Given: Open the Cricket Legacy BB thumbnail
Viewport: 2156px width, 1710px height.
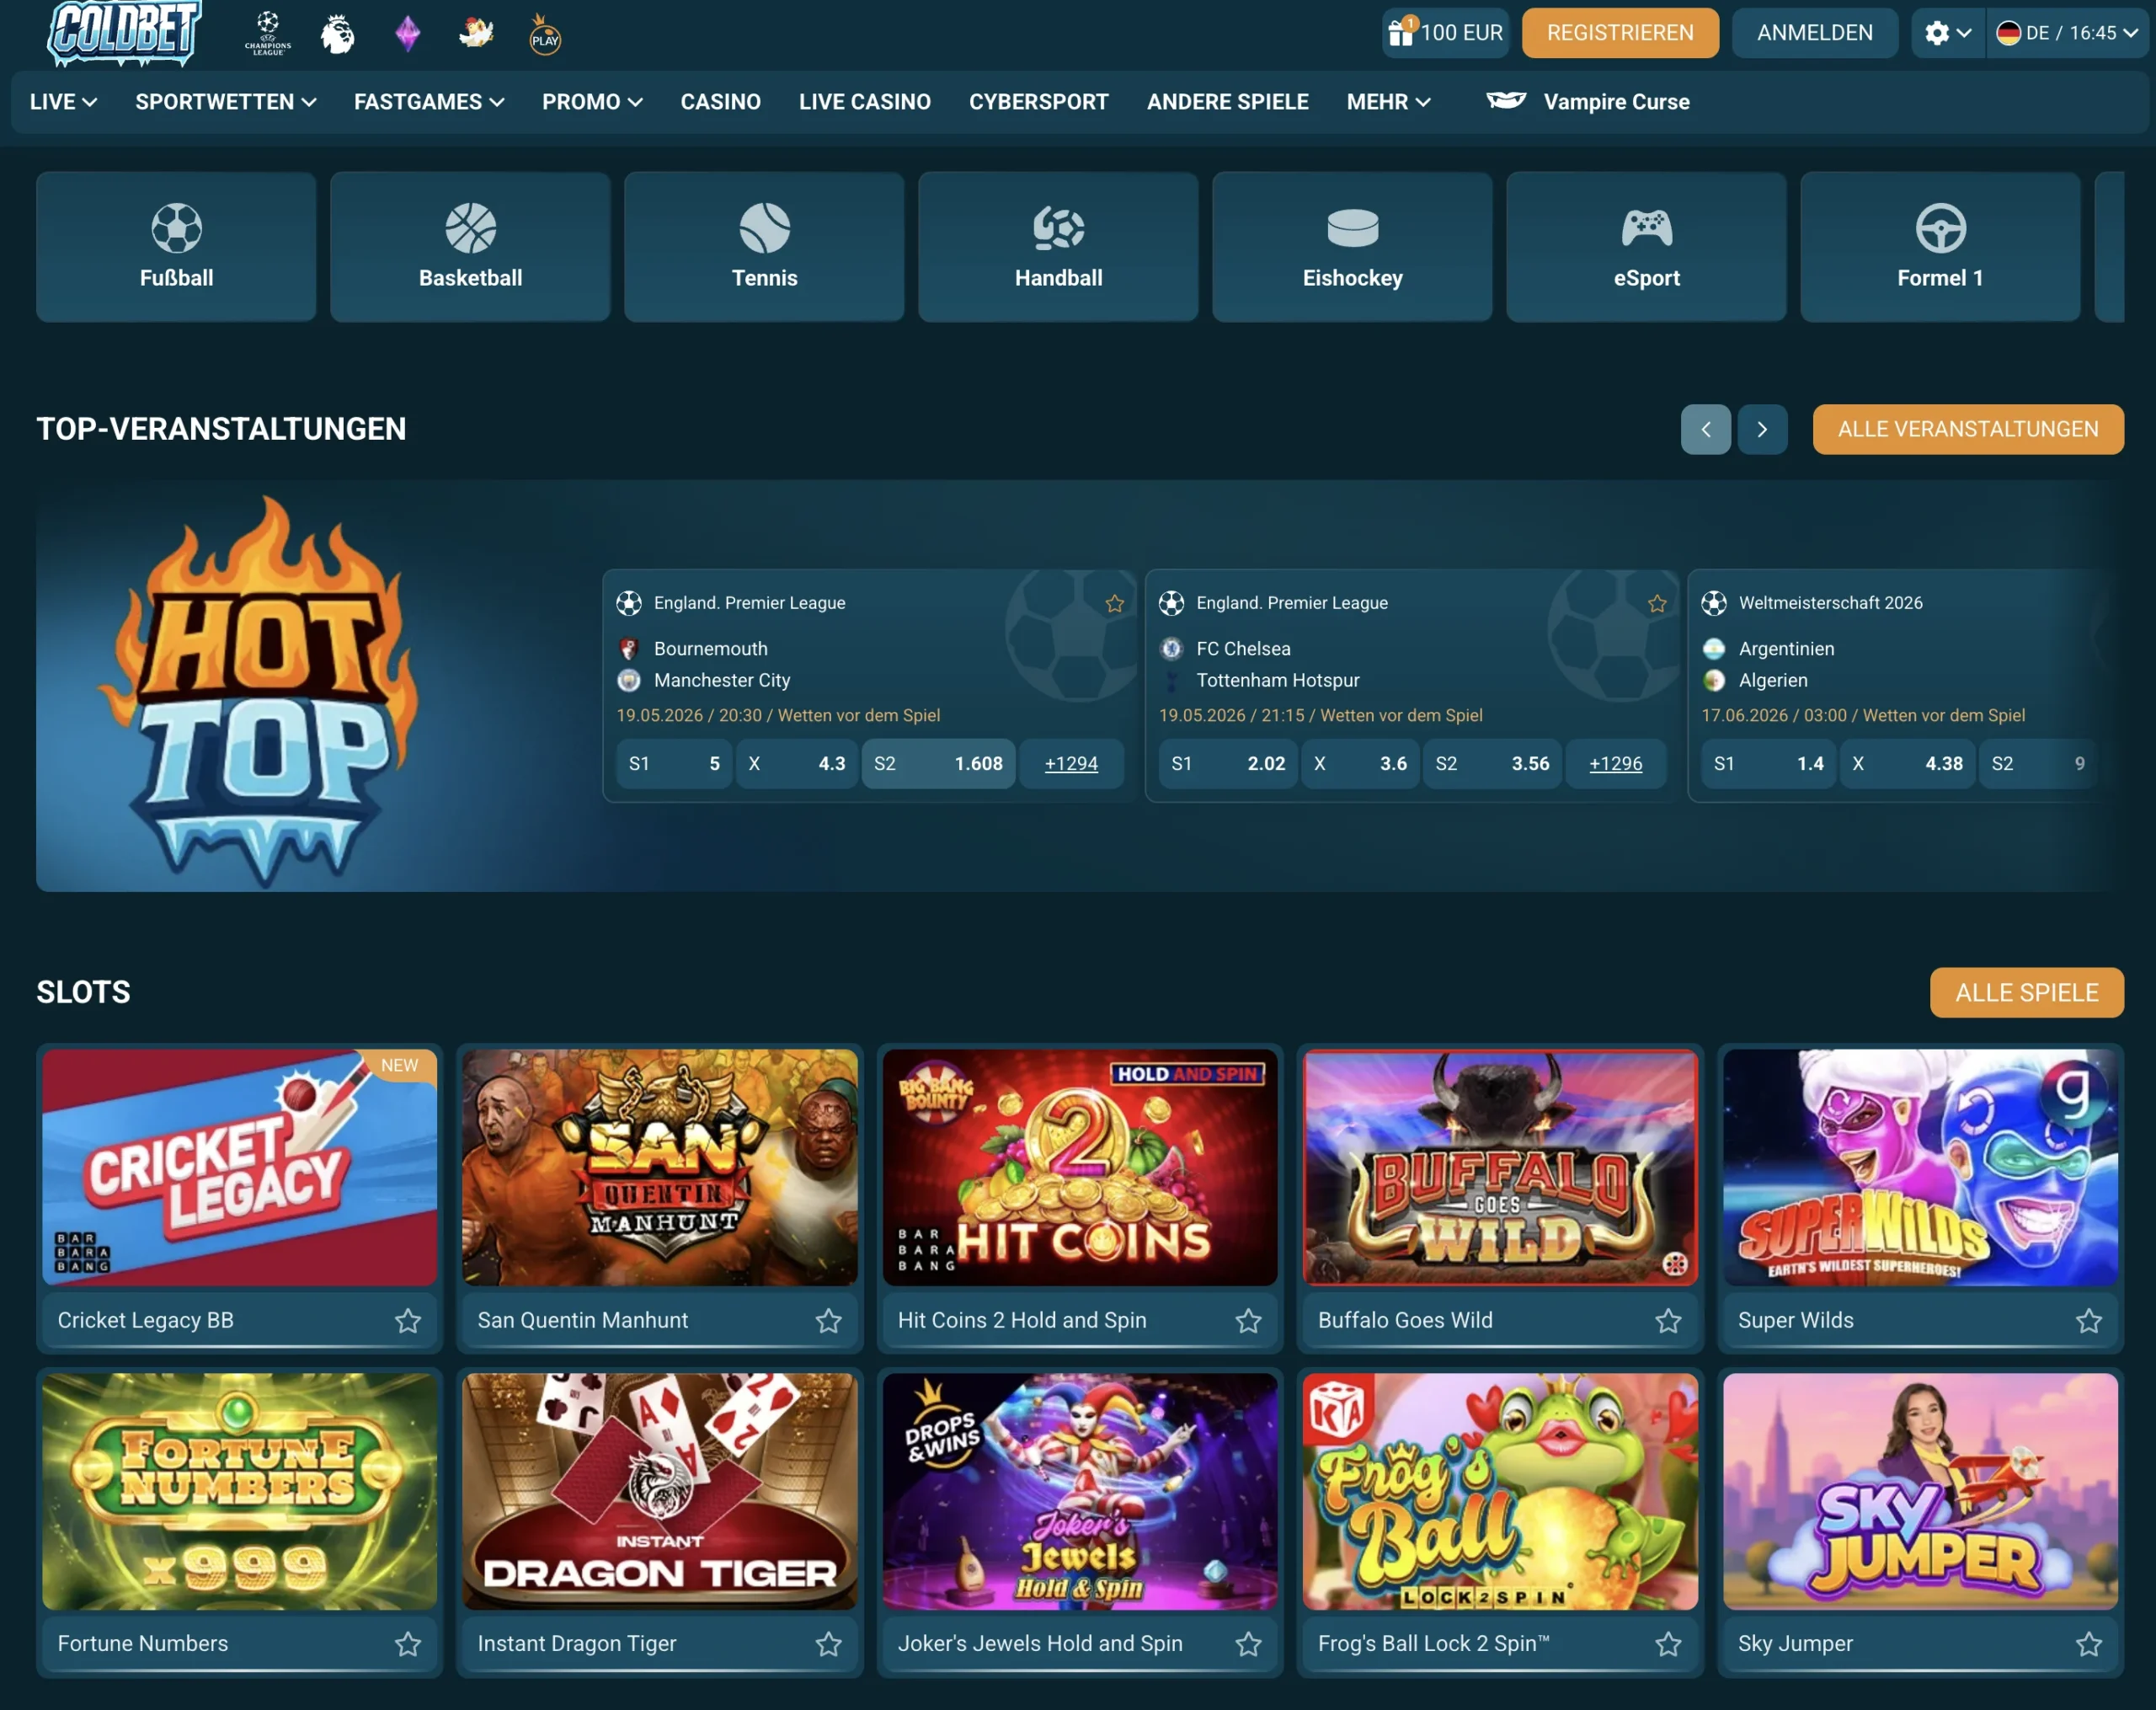Looking at the screenshot, I should click(x=240, y=1167).
